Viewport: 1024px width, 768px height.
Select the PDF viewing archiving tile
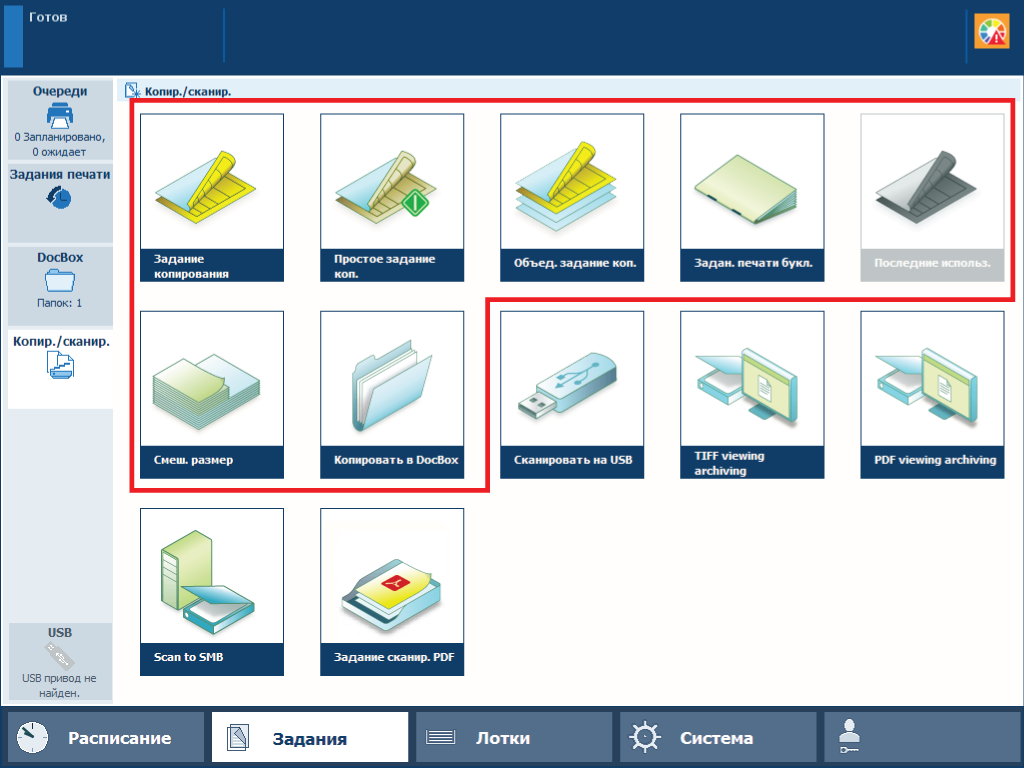(x=932, y=394)
